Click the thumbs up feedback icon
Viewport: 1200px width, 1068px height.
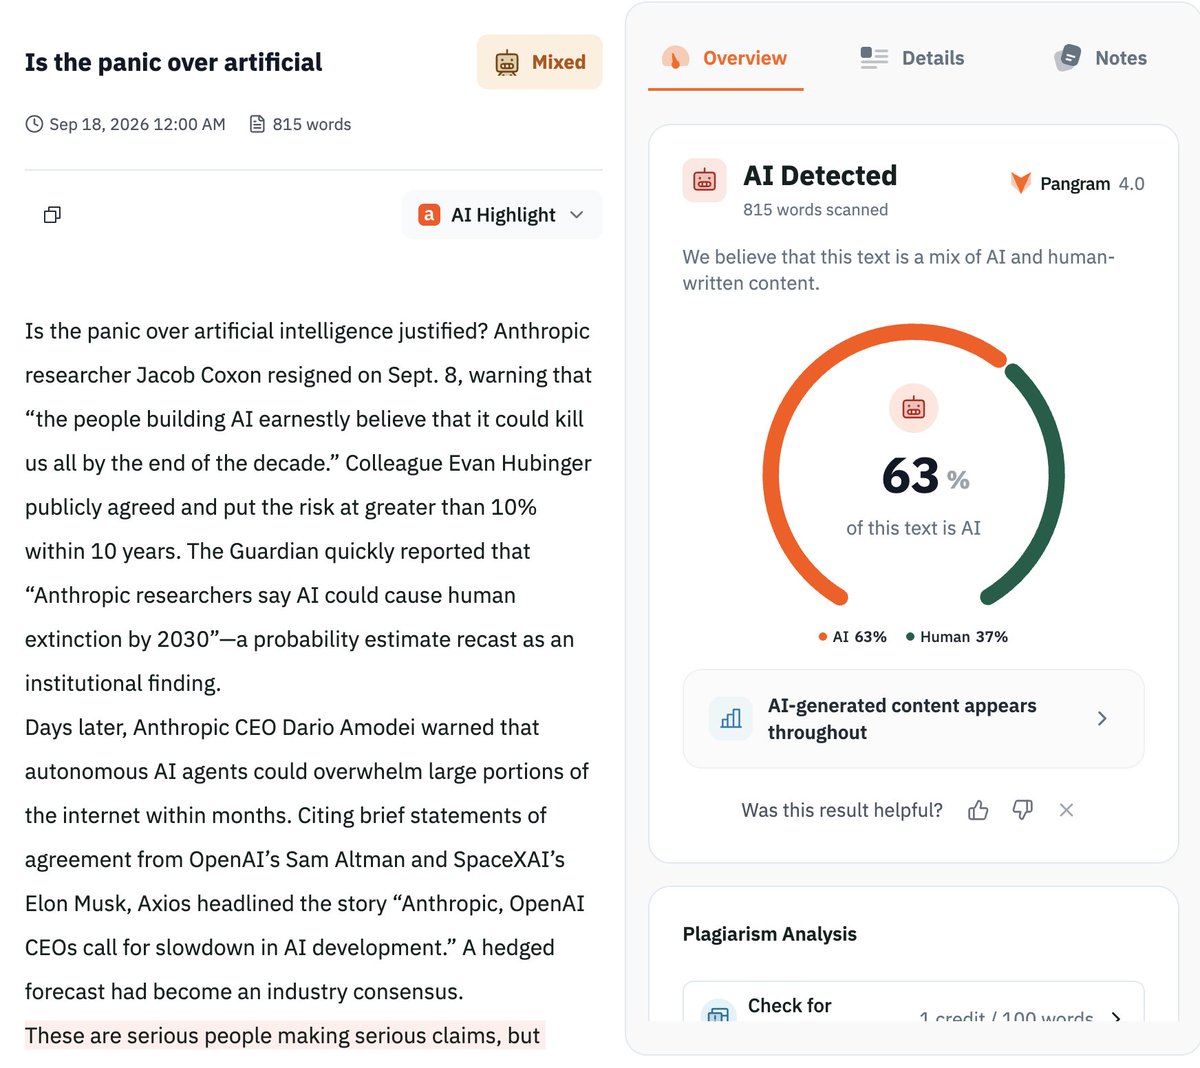click(x=978, y=810)
